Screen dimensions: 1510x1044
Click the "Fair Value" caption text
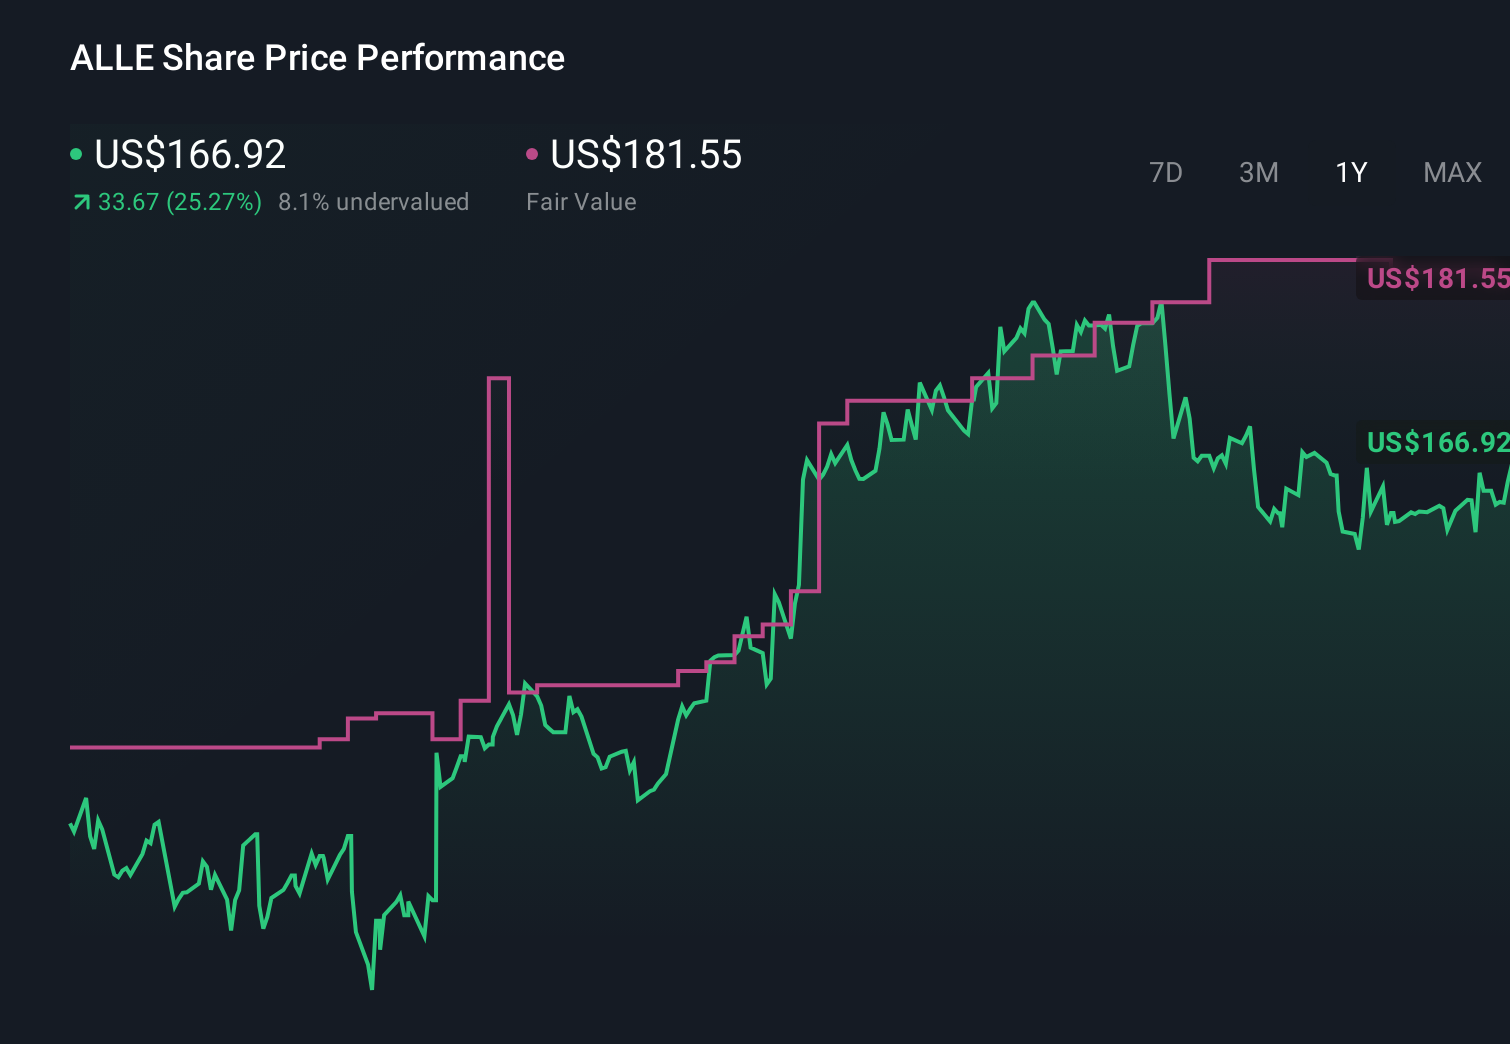(x=581, y=202)
